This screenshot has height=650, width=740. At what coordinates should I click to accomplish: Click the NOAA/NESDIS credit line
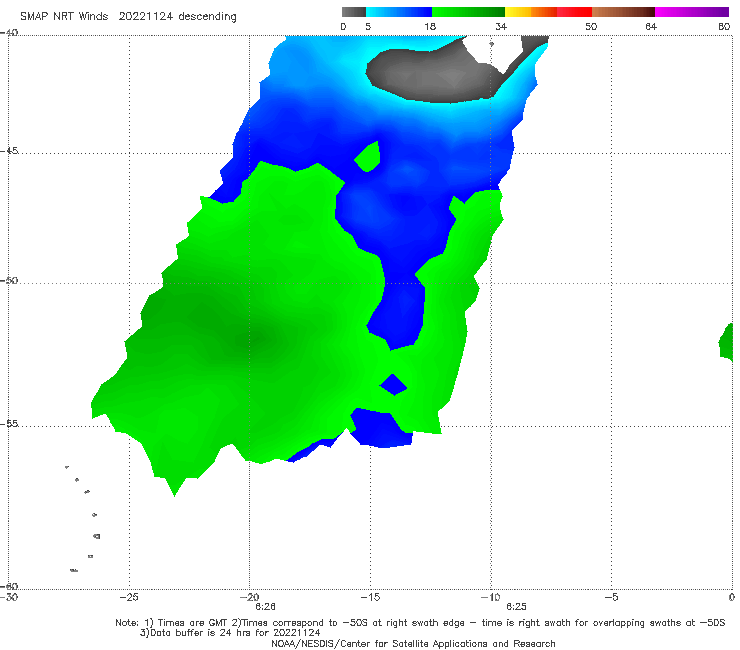413,643
